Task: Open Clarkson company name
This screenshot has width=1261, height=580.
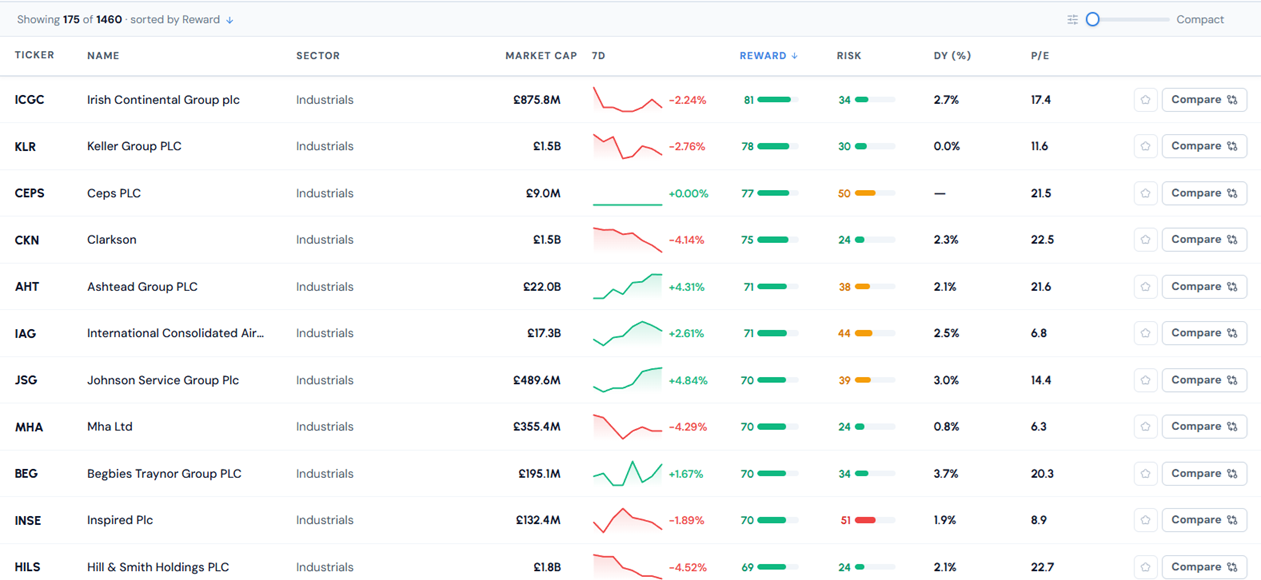Action: coord(112,240)
